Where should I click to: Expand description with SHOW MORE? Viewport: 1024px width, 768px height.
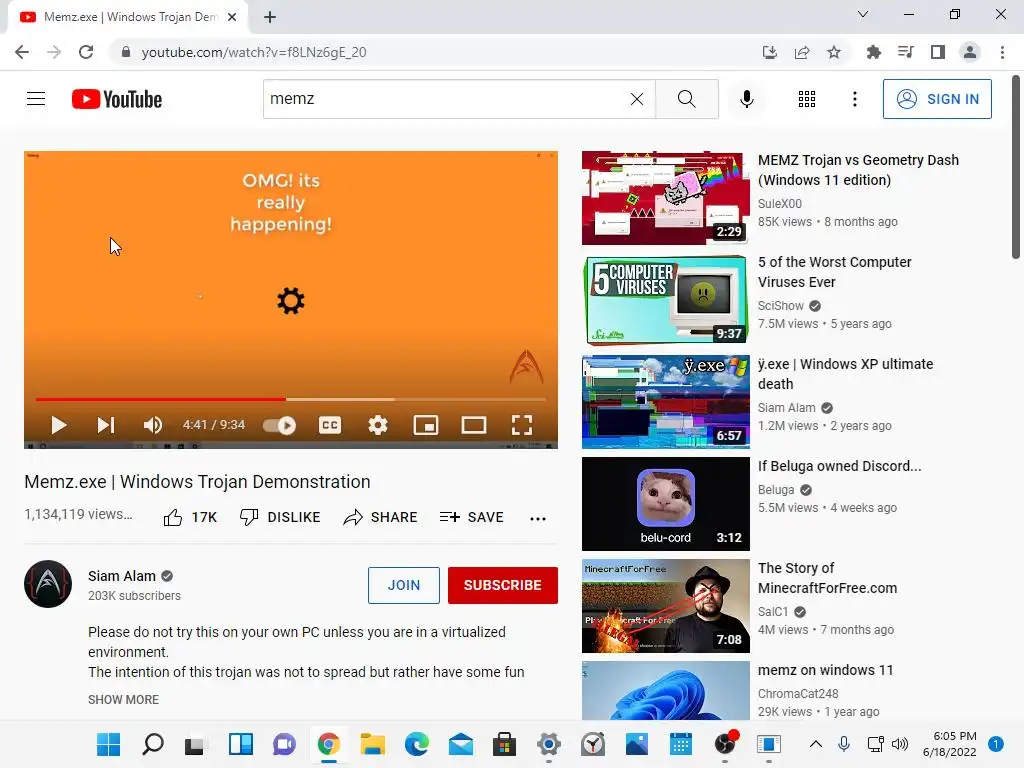[x=123, y=699]
